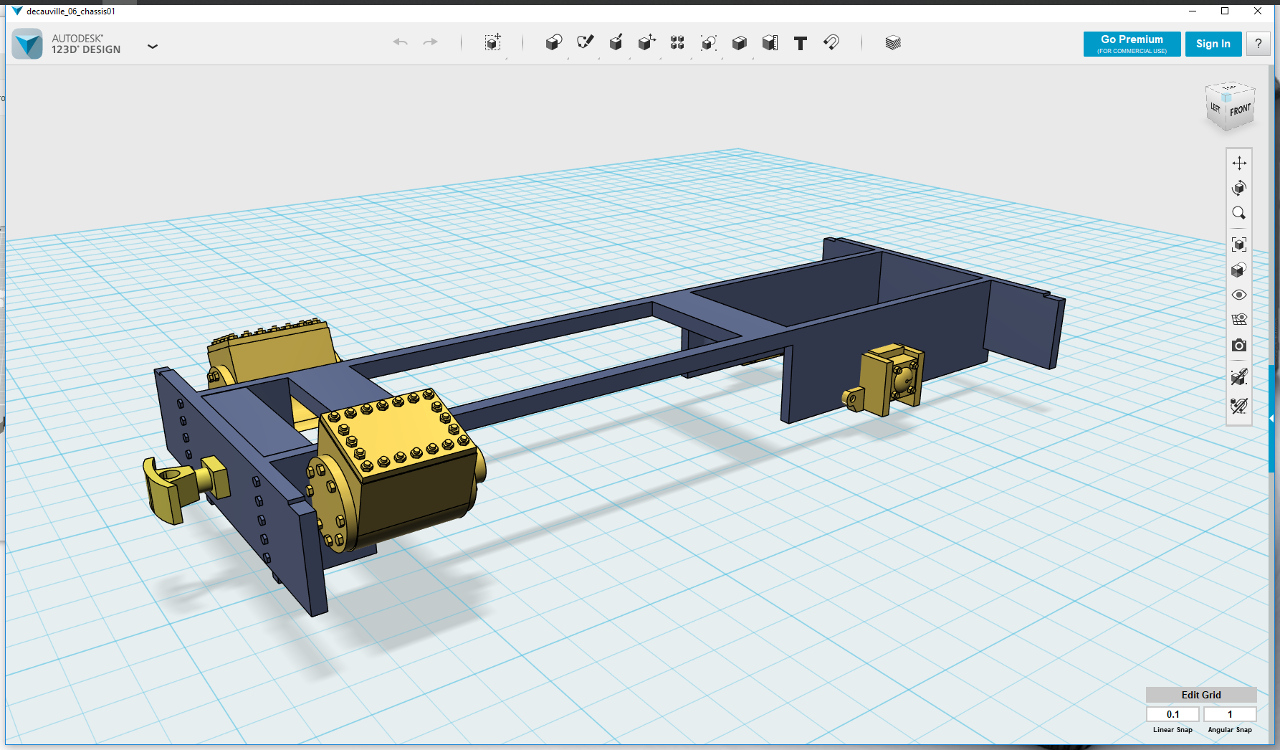Click the Angular Snap value field
This screenshot has width=1280, height=750.
[x=1230, y=714]
